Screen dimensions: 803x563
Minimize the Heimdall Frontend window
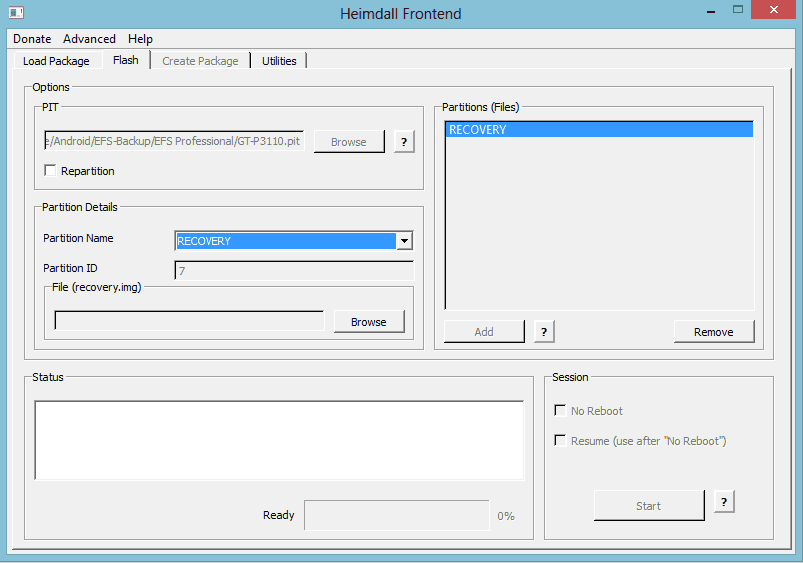click(x=710, y=11)
